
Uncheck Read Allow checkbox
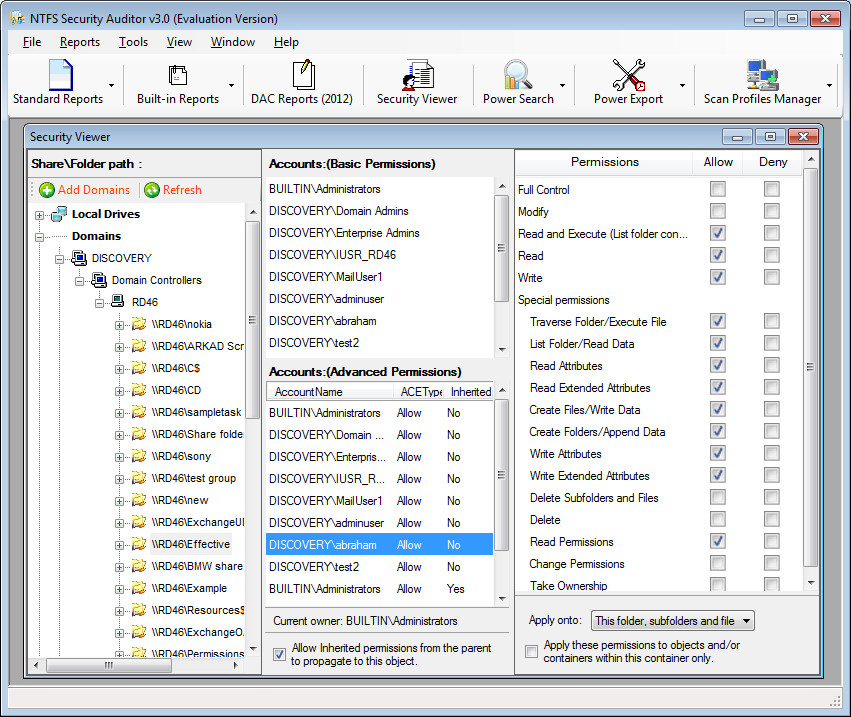point(717,255)
